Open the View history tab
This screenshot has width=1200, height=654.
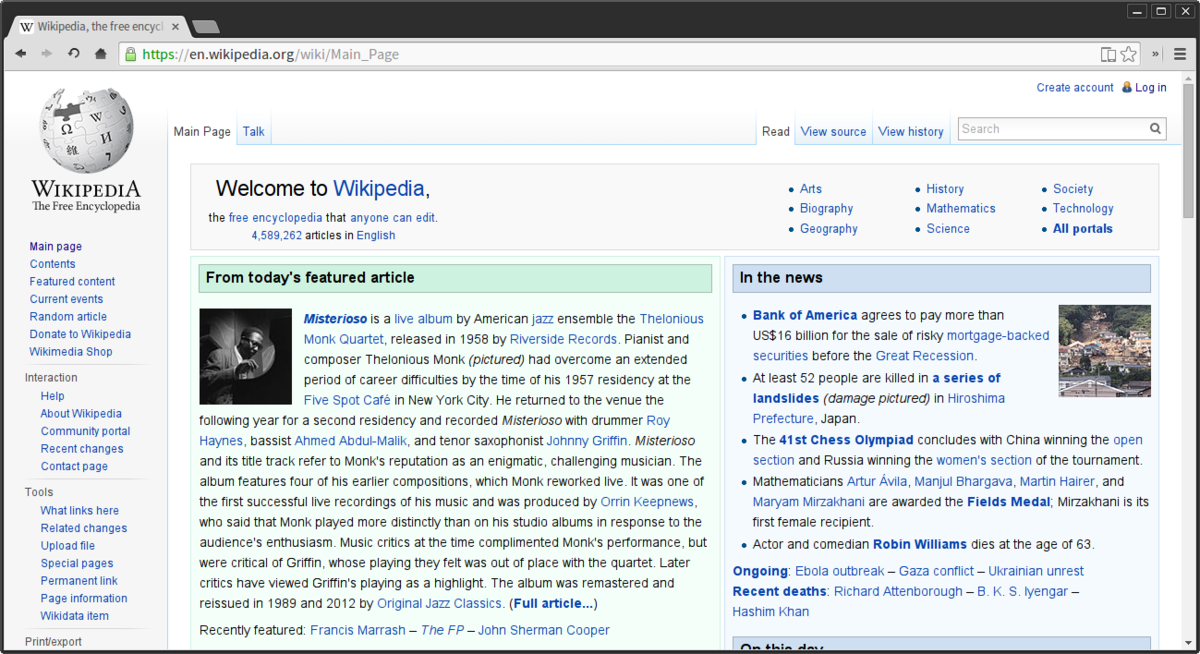pyautogui.click(x=910, y=131)
